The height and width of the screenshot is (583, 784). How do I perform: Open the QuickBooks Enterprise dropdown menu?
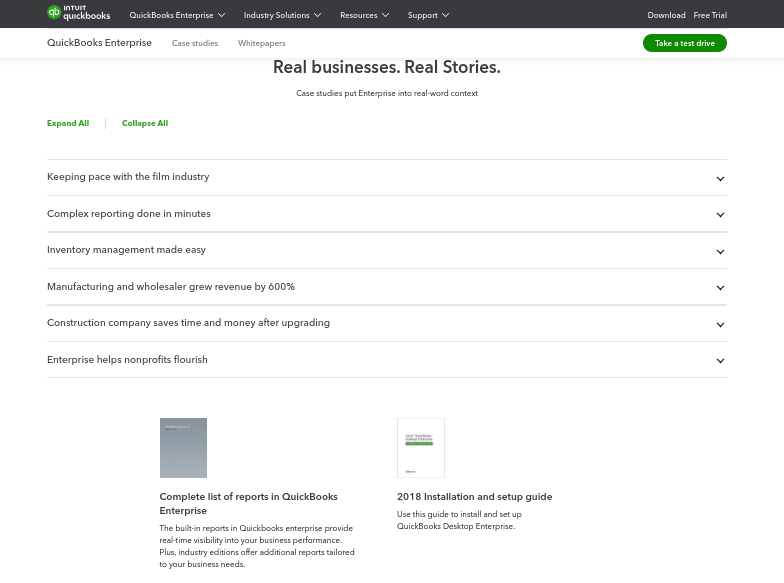coord(177,16)
